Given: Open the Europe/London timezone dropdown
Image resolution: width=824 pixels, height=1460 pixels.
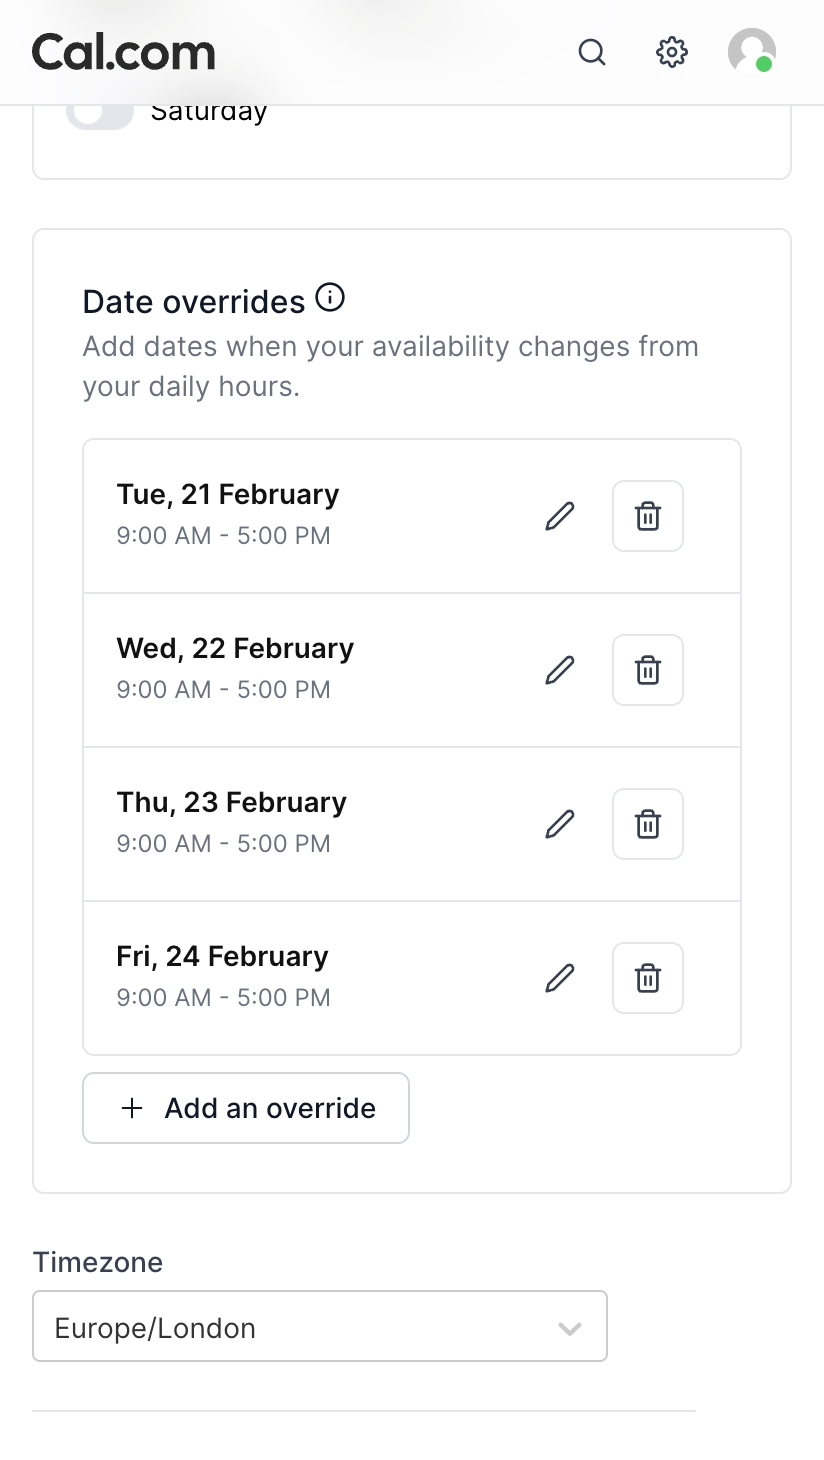Looking at the screenshot, I should click(300, 1326).
